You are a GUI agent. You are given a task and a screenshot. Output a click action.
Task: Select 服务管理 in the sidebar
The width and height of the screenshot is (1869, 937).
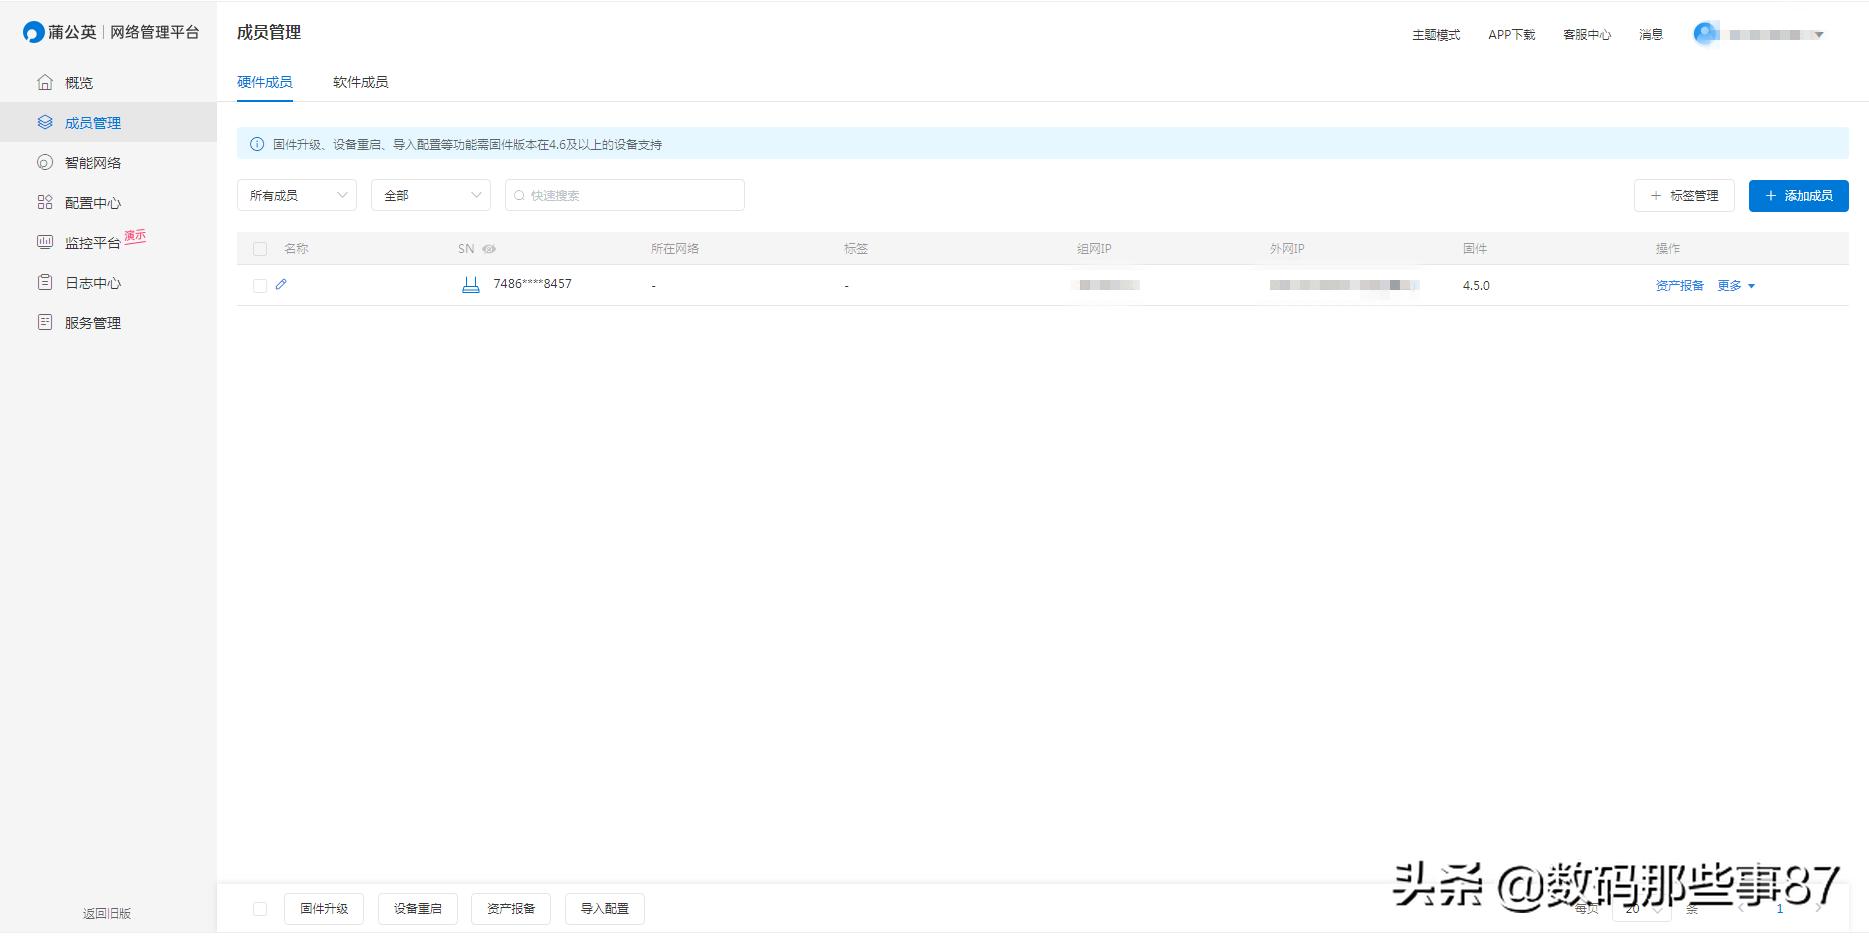[93, 322]
